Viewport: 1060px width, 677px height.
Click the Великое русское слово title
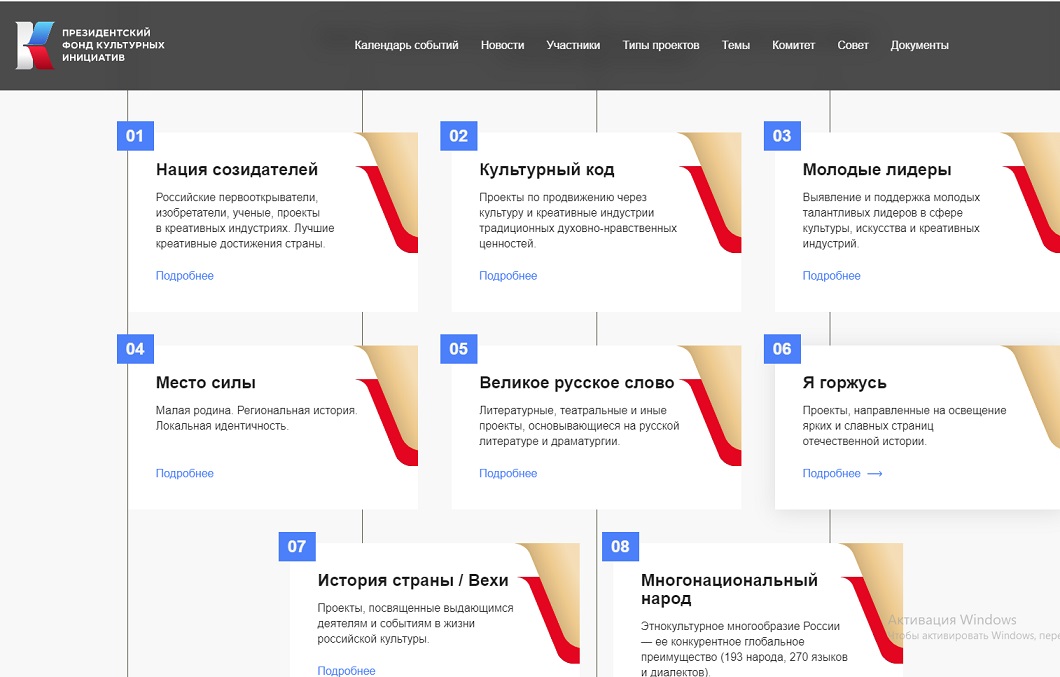click(577, 383)
